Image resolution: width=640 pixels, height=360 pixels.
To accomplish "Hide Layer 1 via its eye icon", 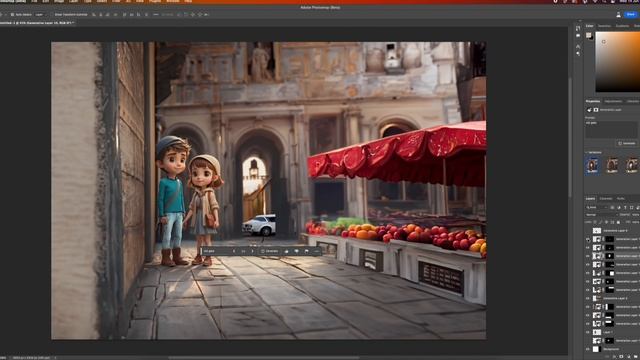I will (x=588, y=332).
